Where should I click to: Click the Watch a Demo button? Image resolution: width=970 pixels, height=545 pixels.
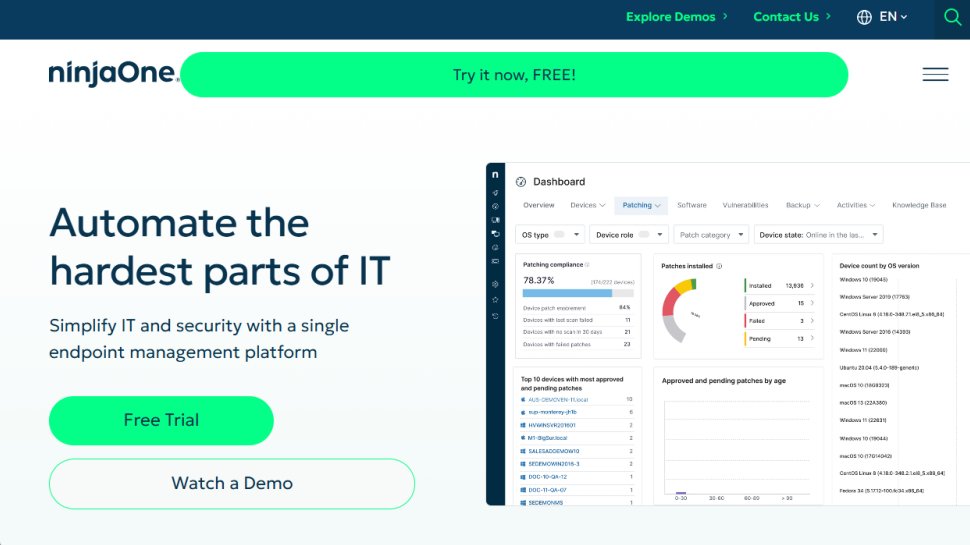click(x=231, y=483)
